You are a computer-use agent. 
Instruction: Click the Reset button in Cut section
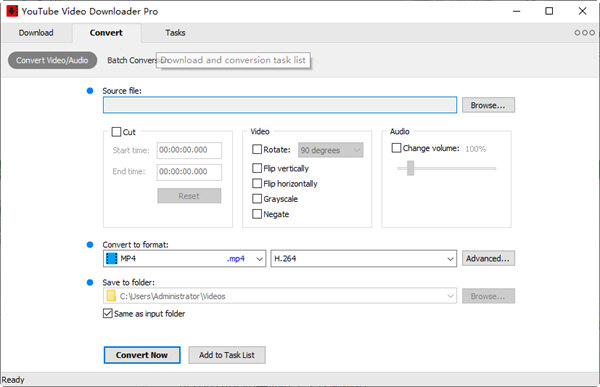click(189, 196)
